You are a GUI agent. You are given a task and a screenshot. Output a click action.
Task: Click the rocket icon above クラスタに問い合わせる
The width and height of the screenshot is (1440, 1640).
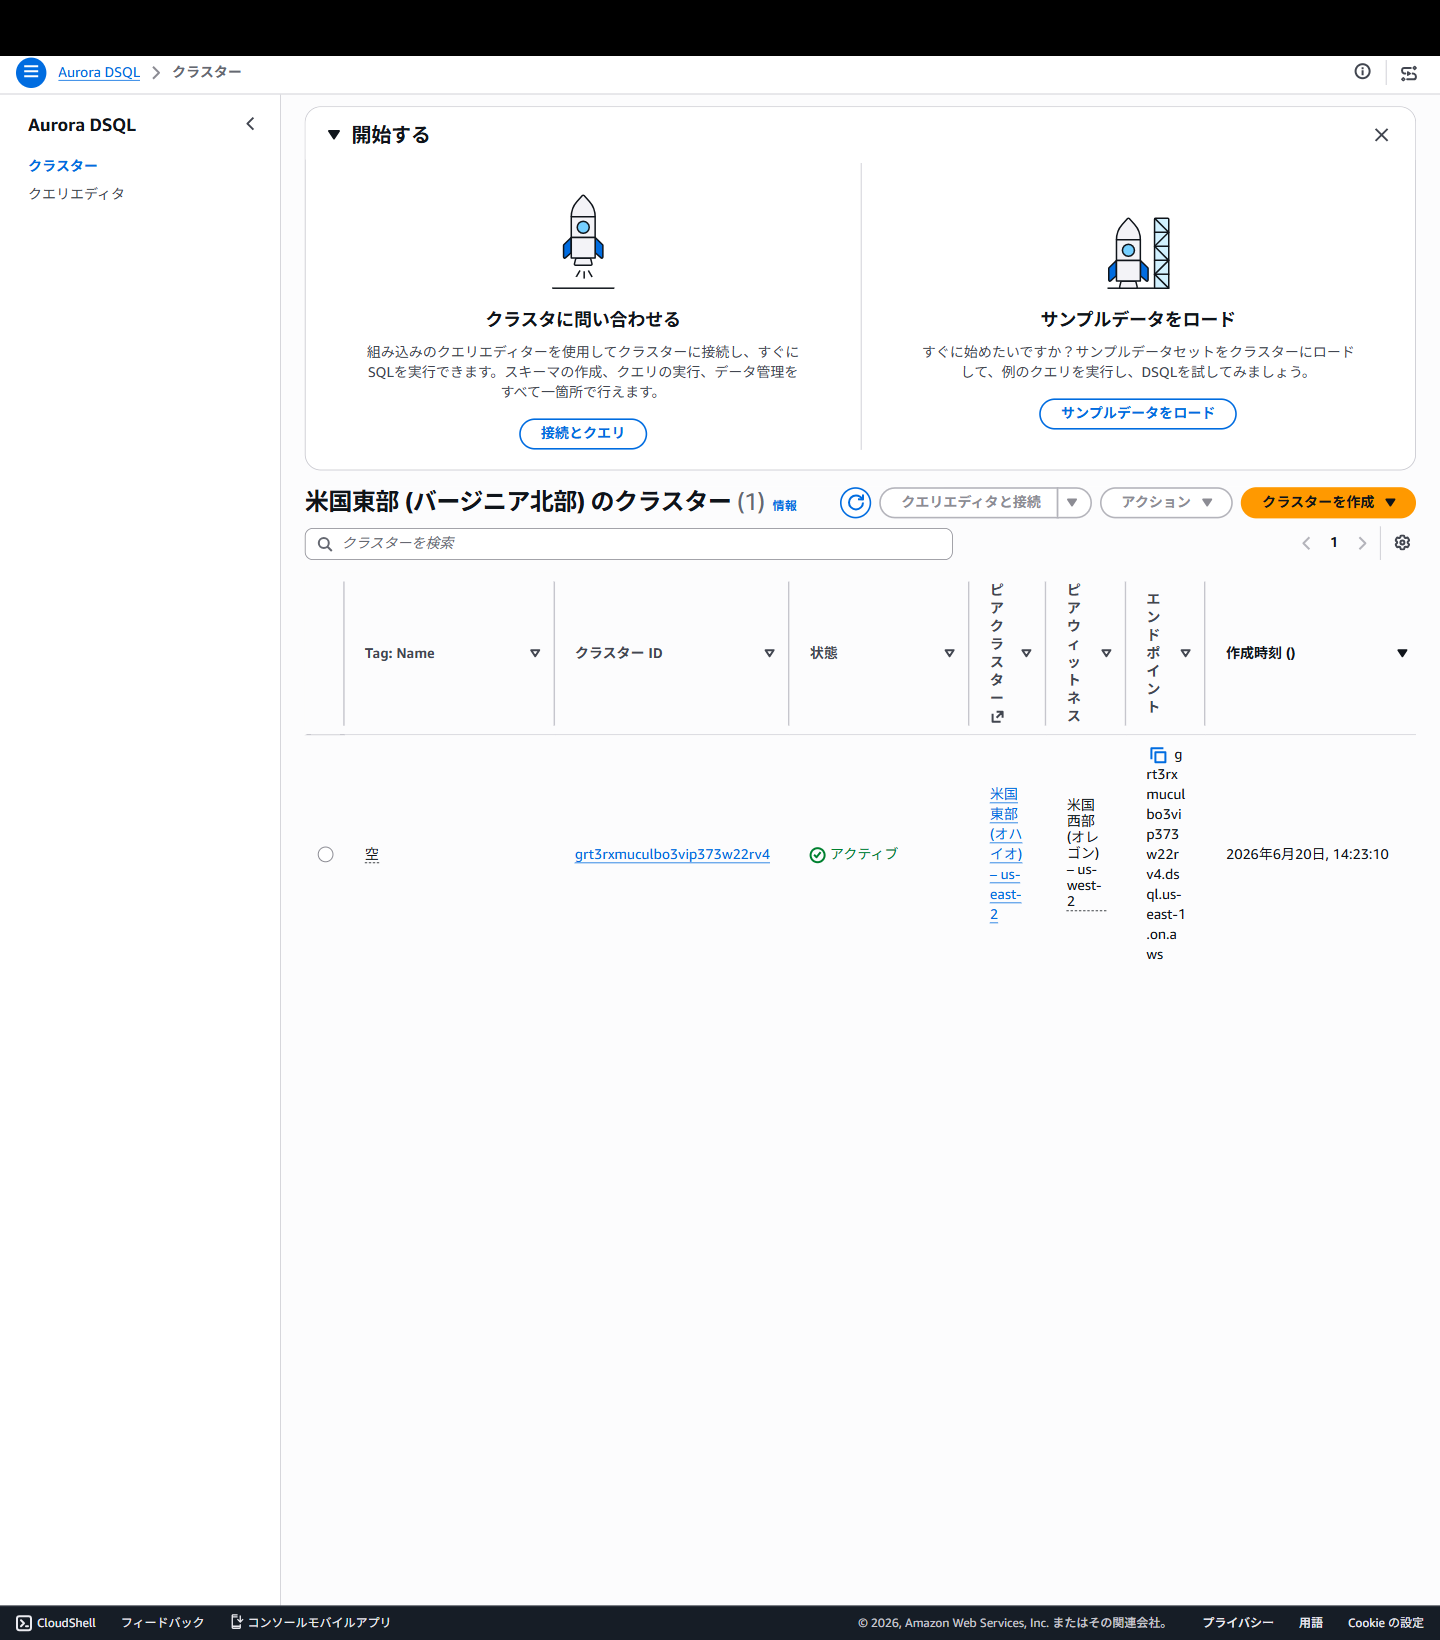click(x=583, y=241)
